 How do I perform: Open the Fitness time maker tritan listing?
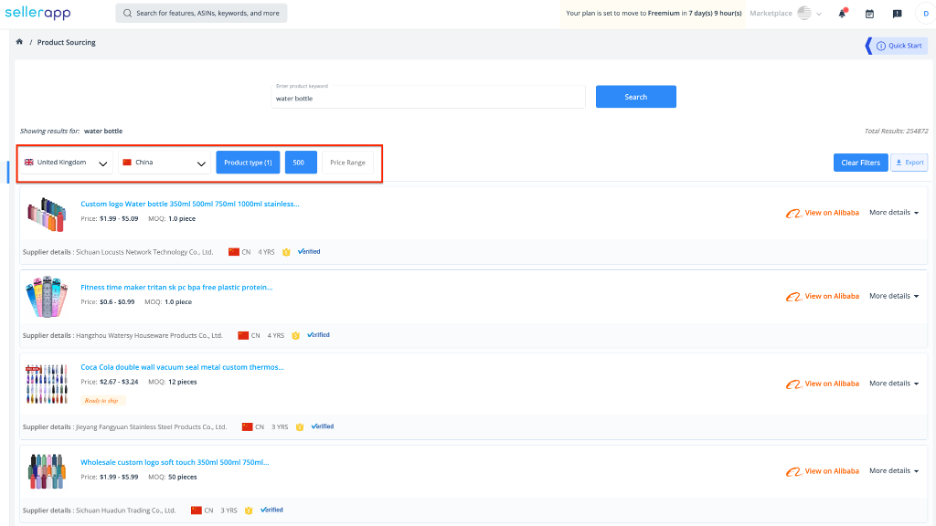click(x=176, y=287)
